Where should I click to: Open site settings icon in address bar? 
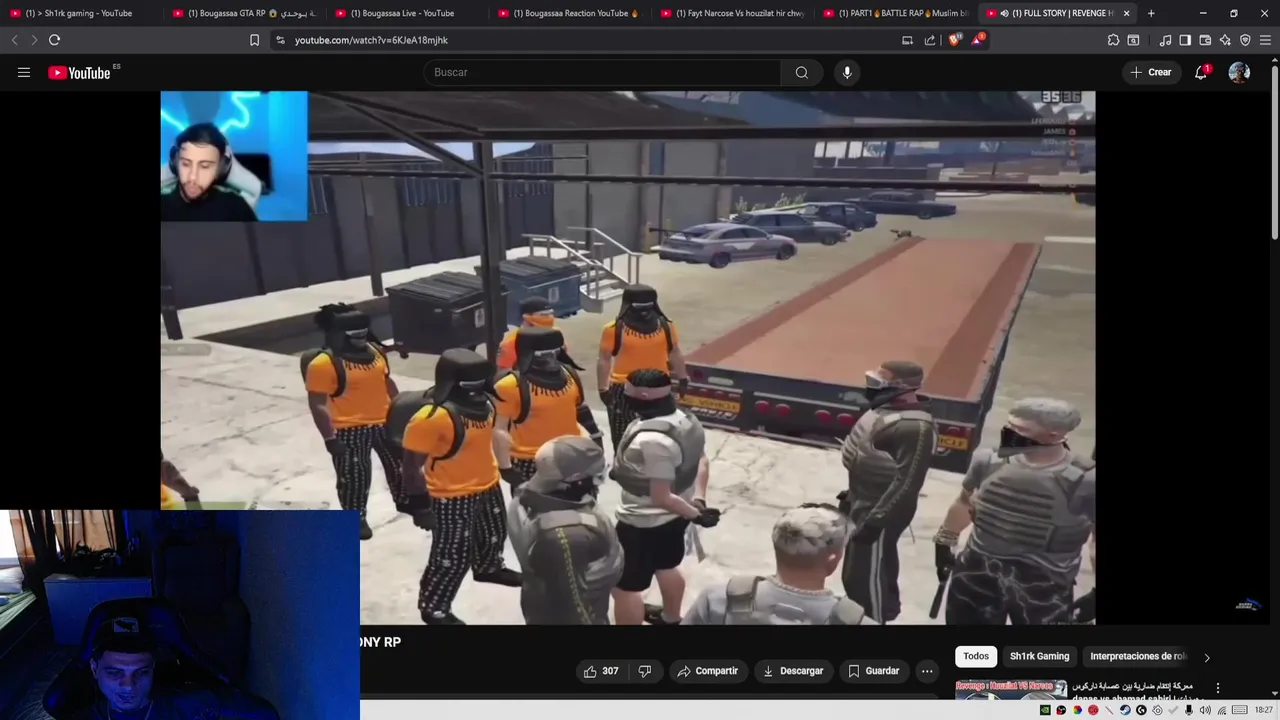[280, 40]
